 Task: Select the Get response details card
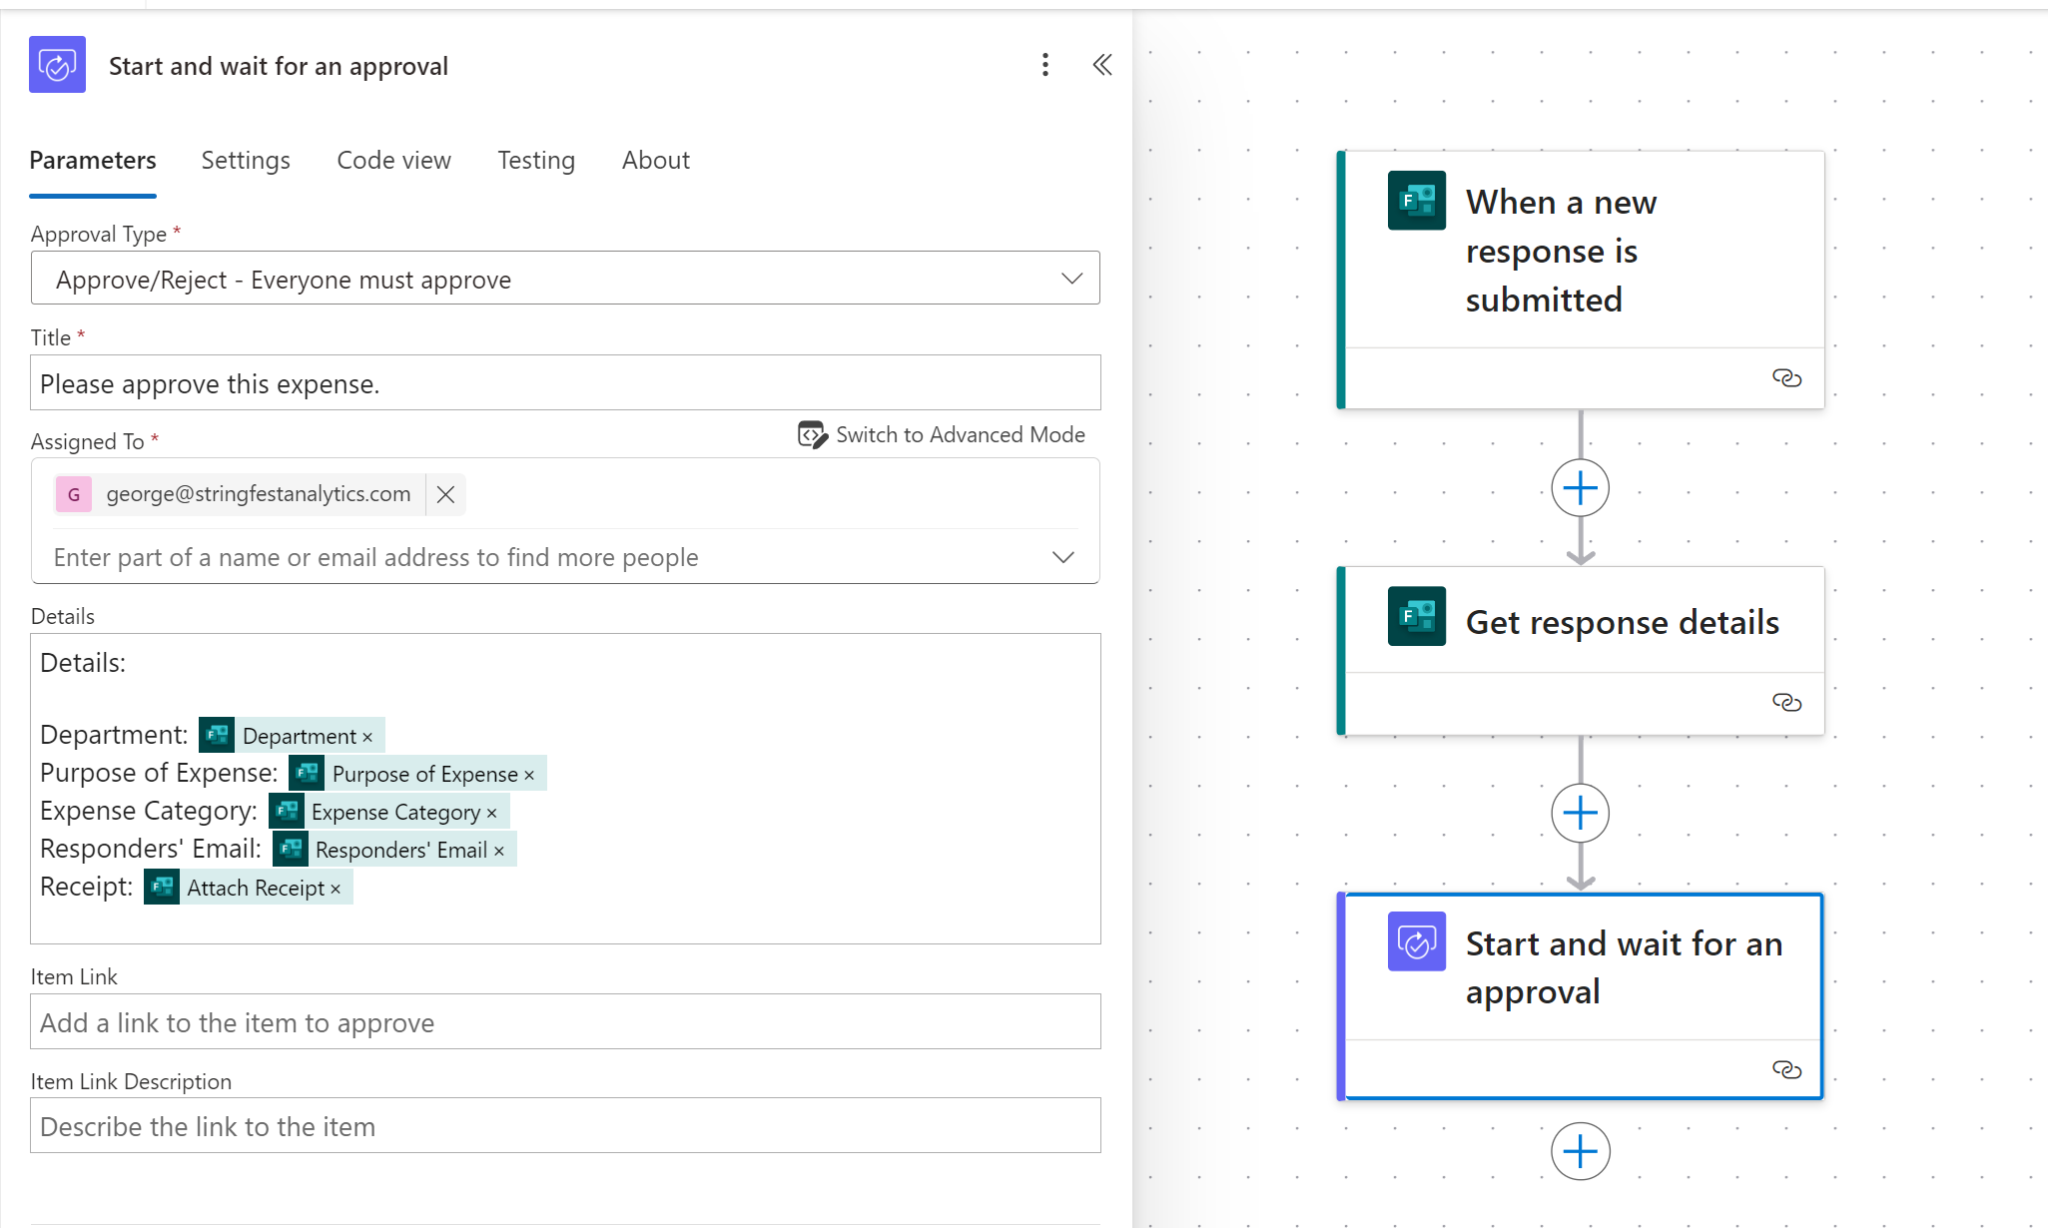pos(1621,623)
